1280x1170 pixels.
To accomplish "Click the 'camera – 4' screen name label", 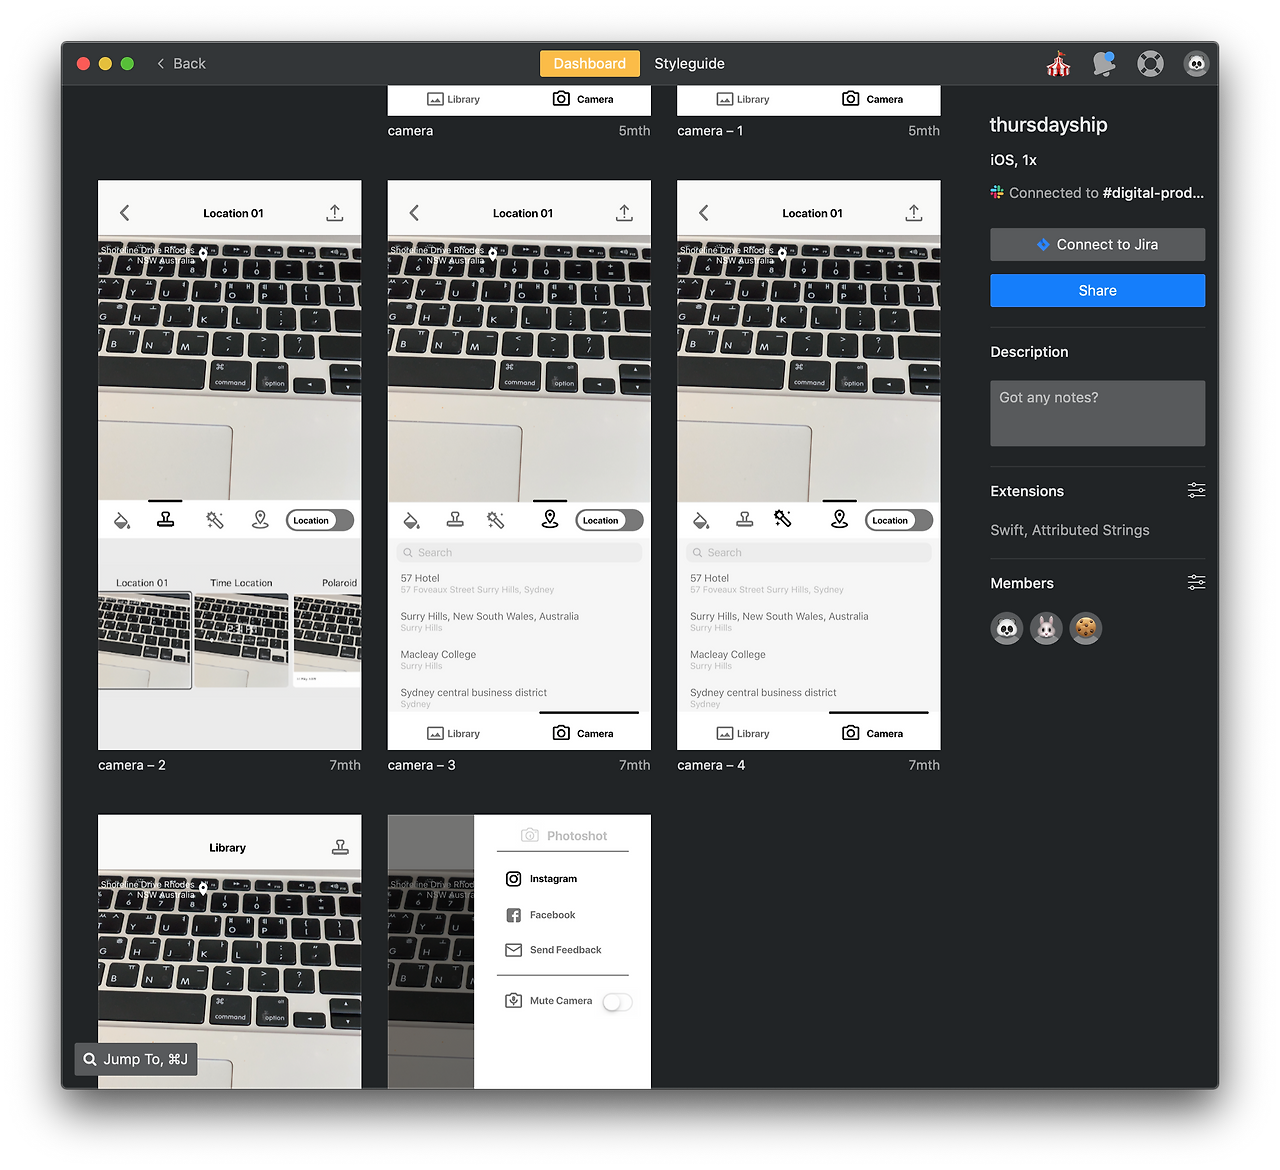I will click(711, 765).
